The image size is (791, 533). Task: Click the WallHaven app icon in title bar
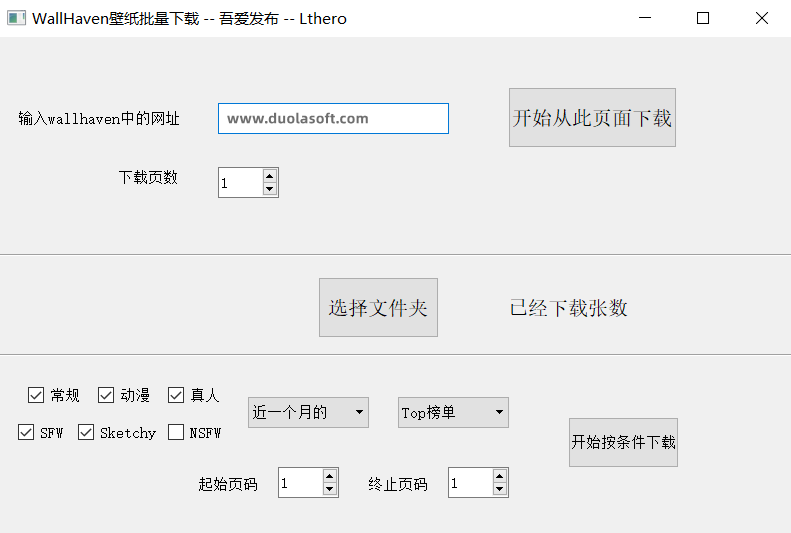(16, 19)
